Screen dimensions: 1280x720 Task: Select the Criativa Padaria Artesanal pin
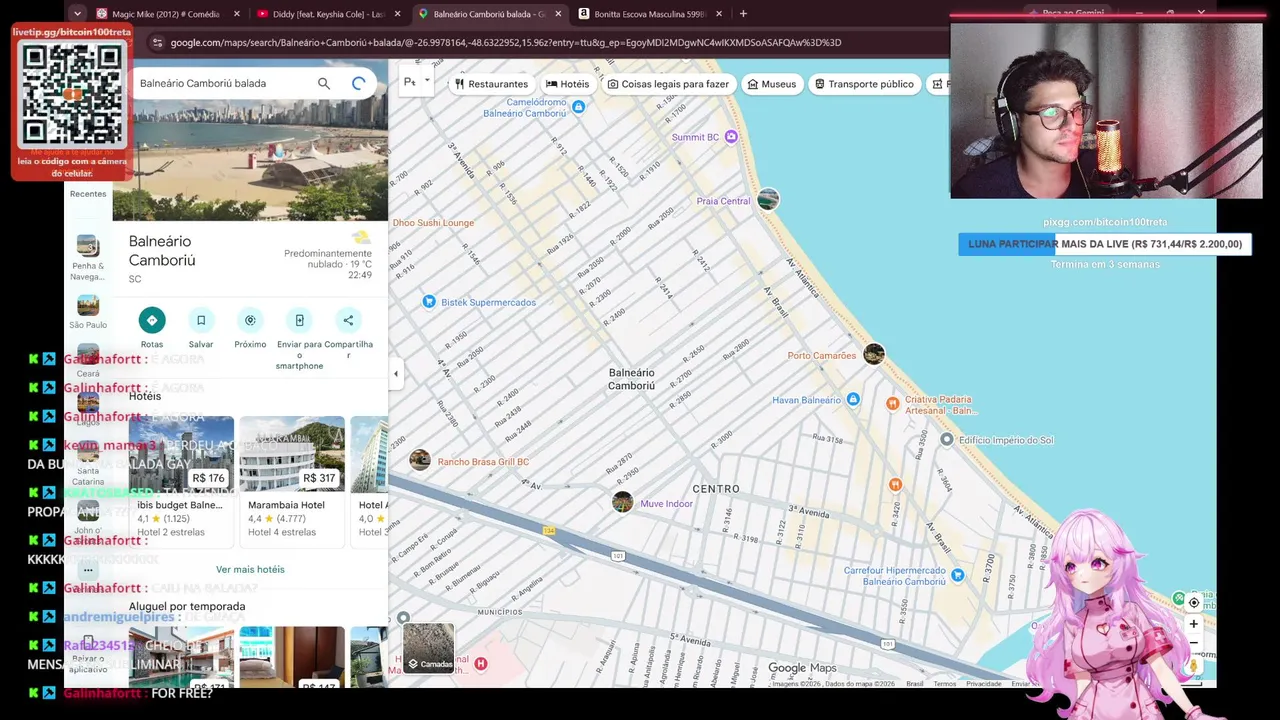pyautogui.click(x=893, y=403)
